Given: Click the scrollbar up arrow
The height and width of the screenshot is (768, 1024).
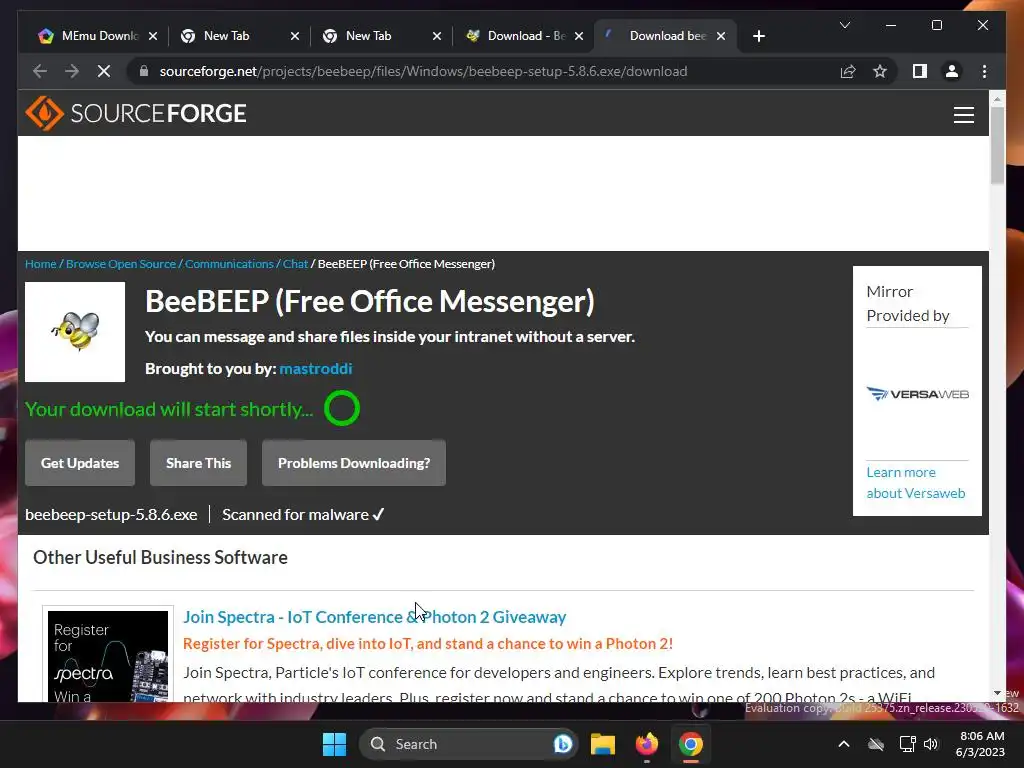Looking at the screenshot, I should [997, 99].
